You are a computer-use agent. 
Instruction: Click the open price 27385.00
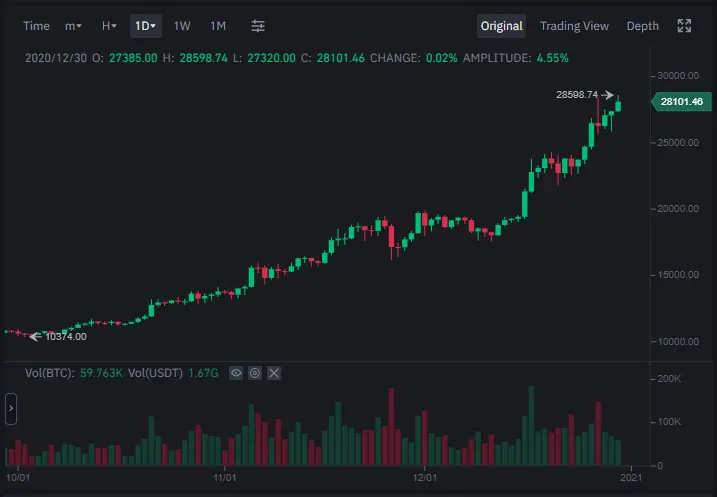(x=133, y=58)
